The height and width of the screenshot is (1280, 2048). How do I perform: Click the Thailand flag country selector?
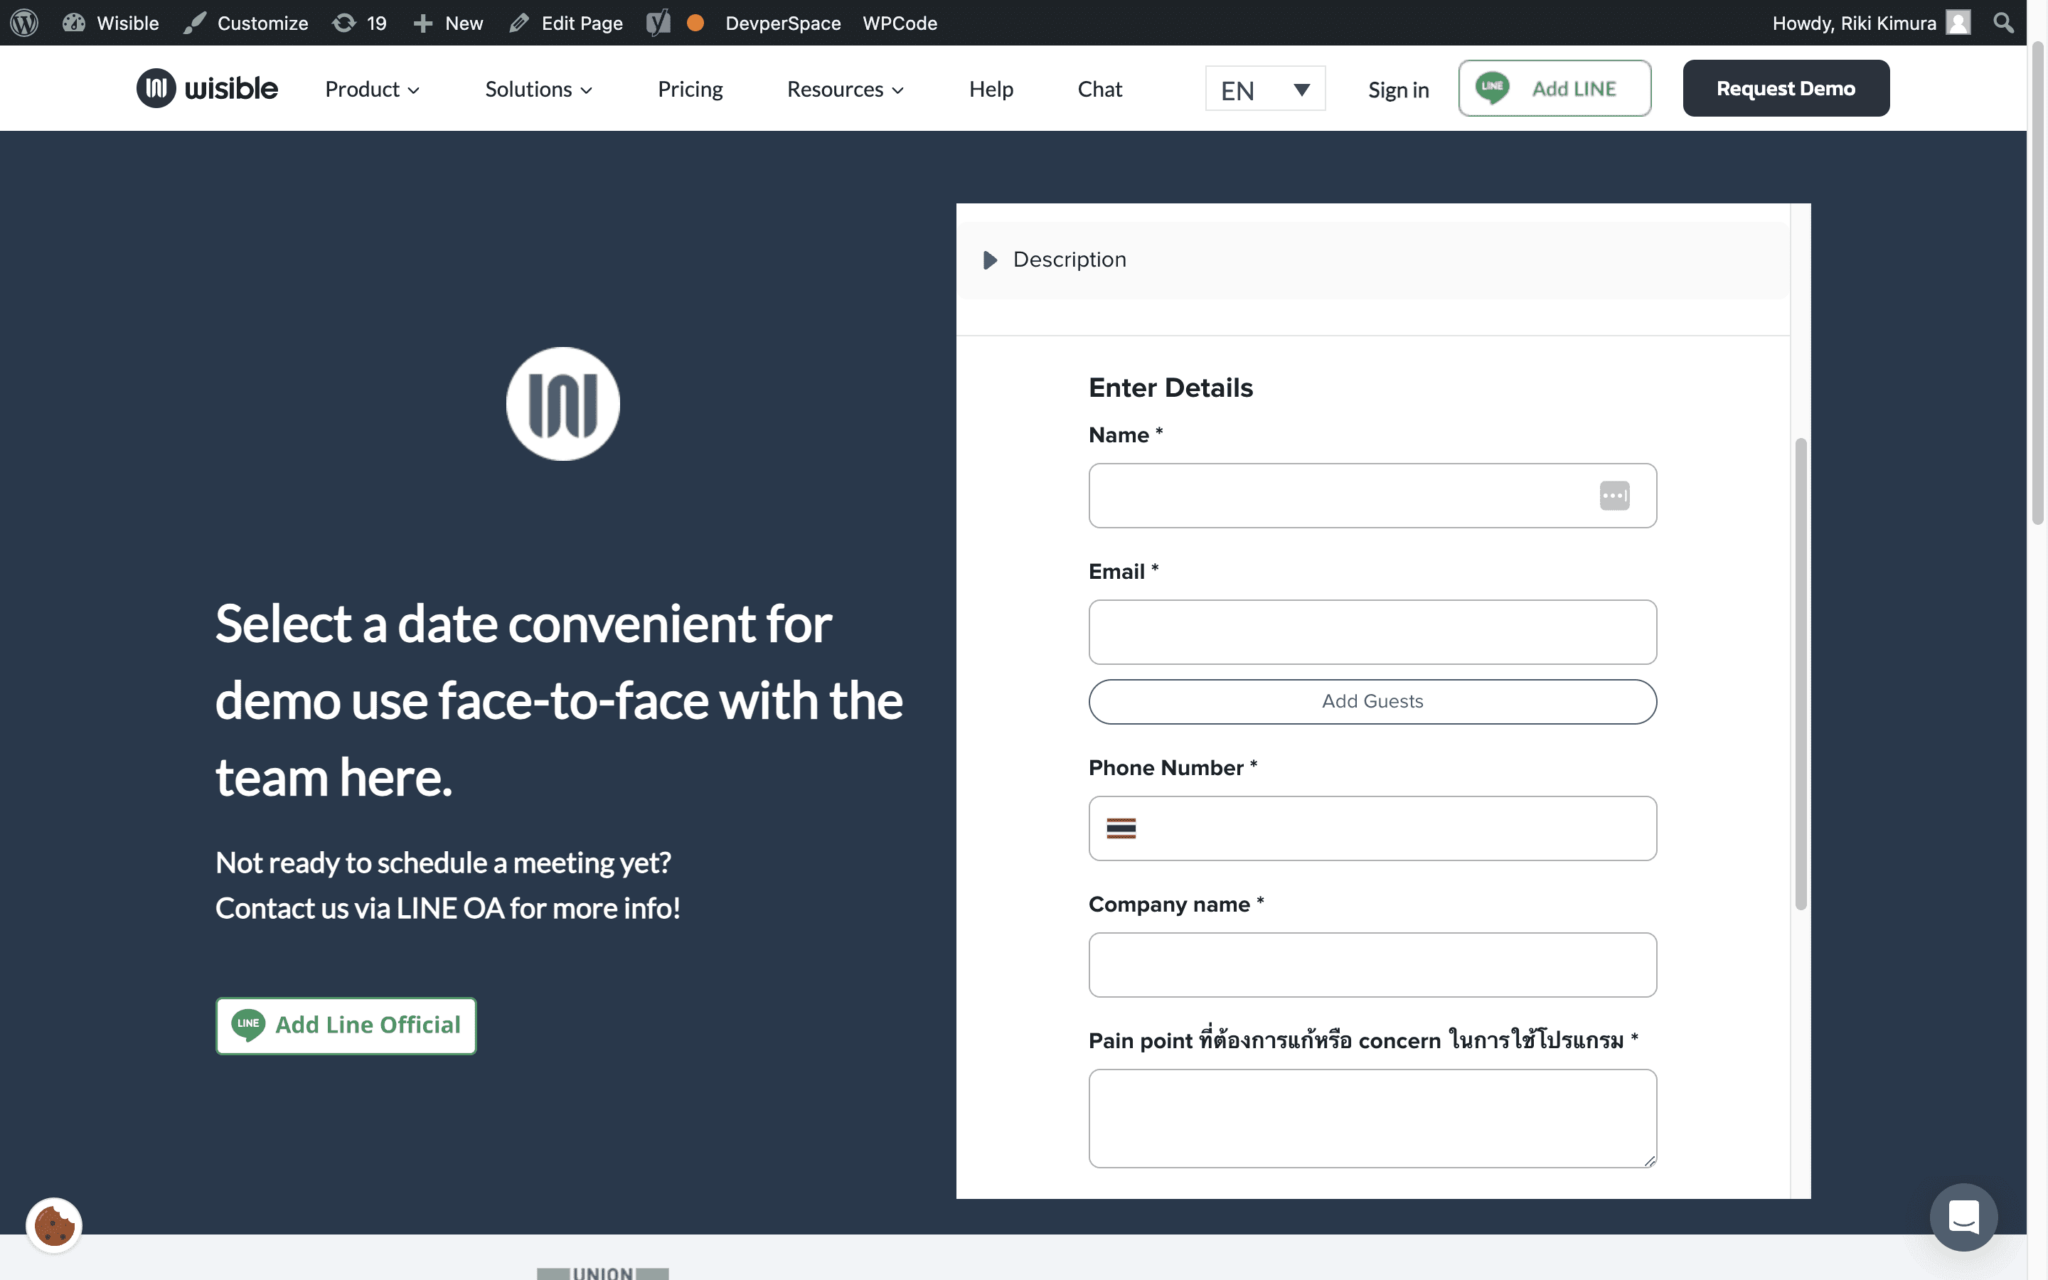1121,828
